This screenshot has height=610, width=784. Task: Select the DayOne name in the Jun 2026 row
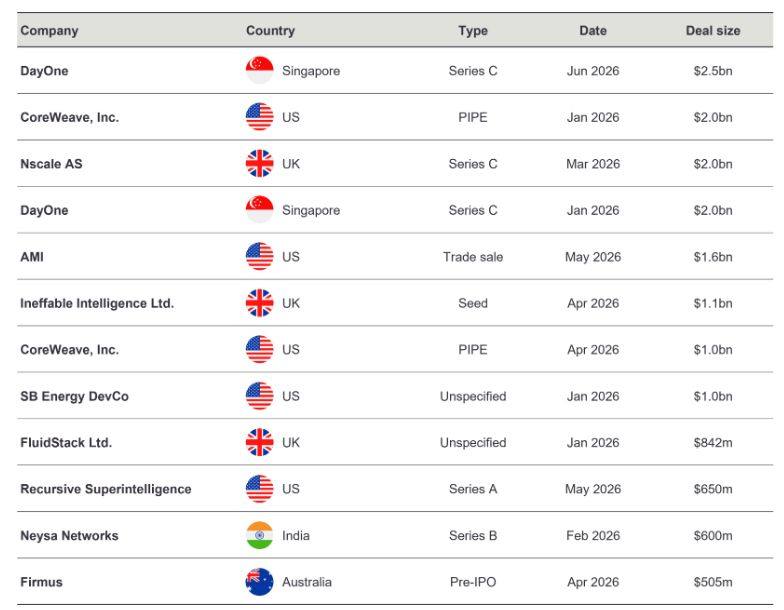point(44,70)
